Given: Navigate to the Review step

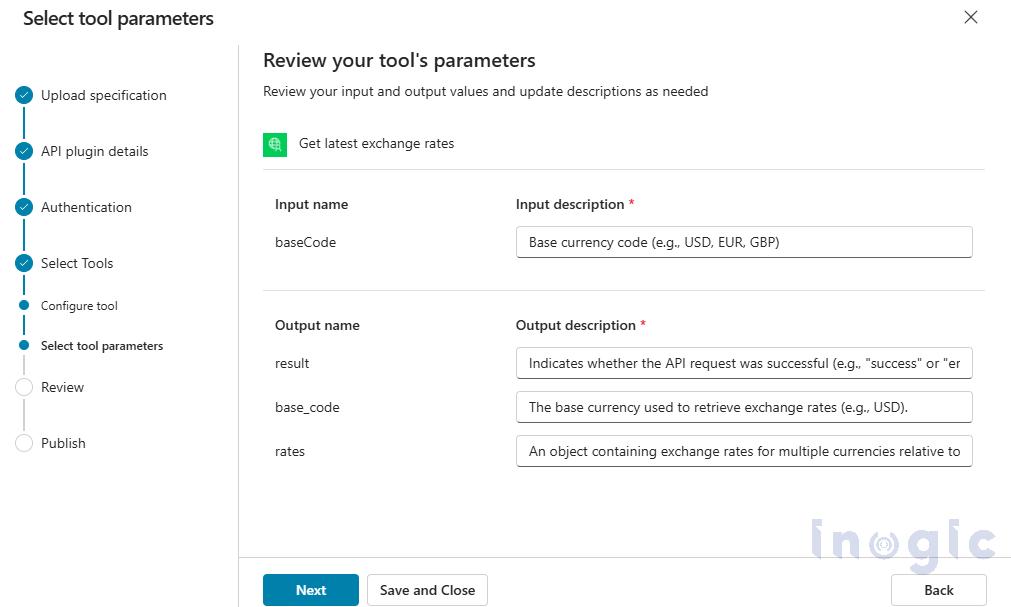Looking at the screenshot, I should click(x=64, y=387).
